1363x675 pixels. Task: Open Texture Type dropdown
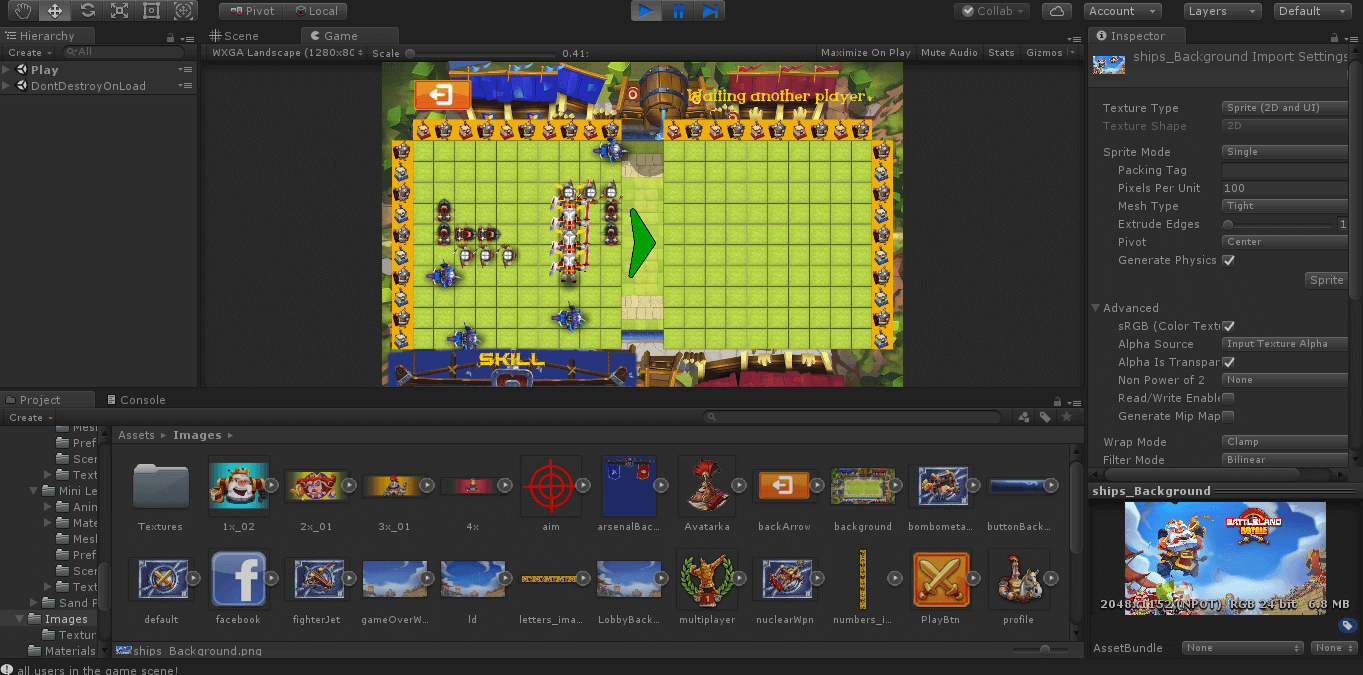coord(1285,108)
